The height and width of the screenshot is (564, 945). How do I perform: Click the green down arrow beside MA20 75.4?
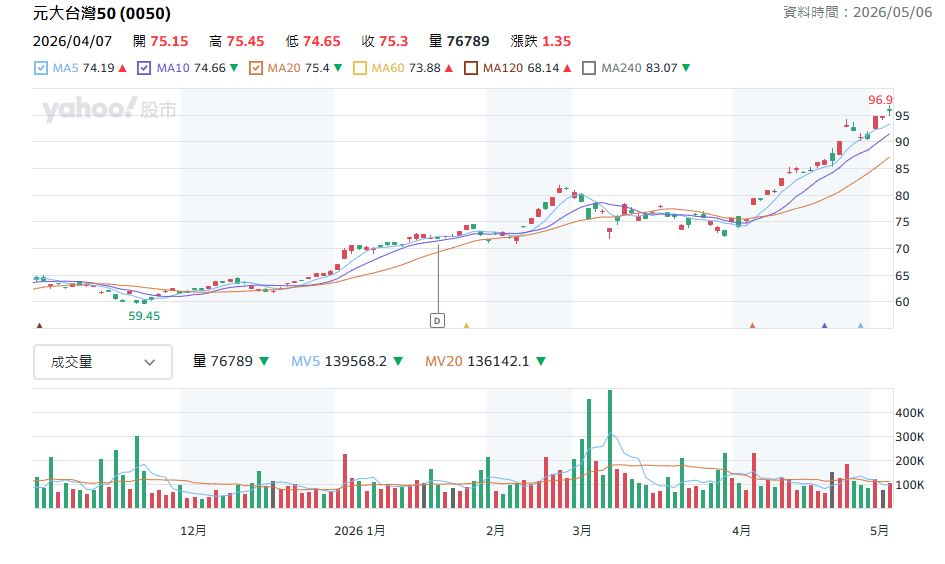[x=338, y=68]
